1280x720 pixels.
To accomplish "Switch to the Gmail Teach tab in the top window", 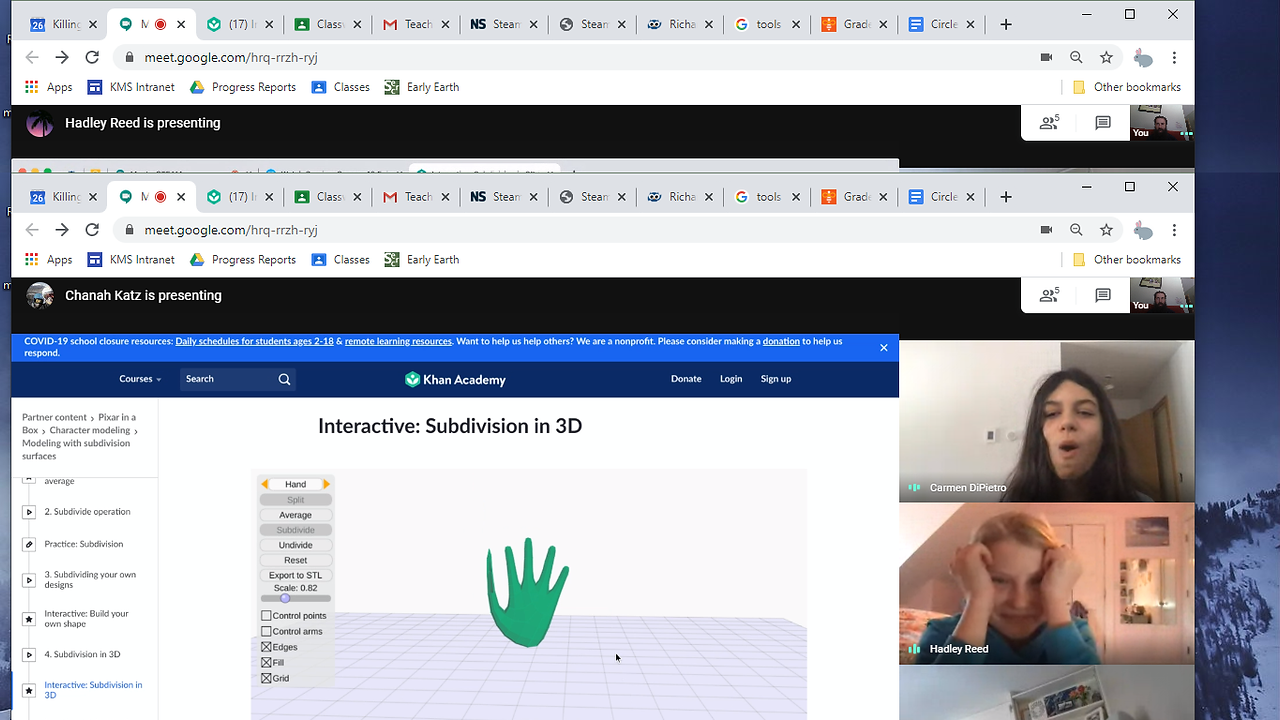I will [417, 24].
